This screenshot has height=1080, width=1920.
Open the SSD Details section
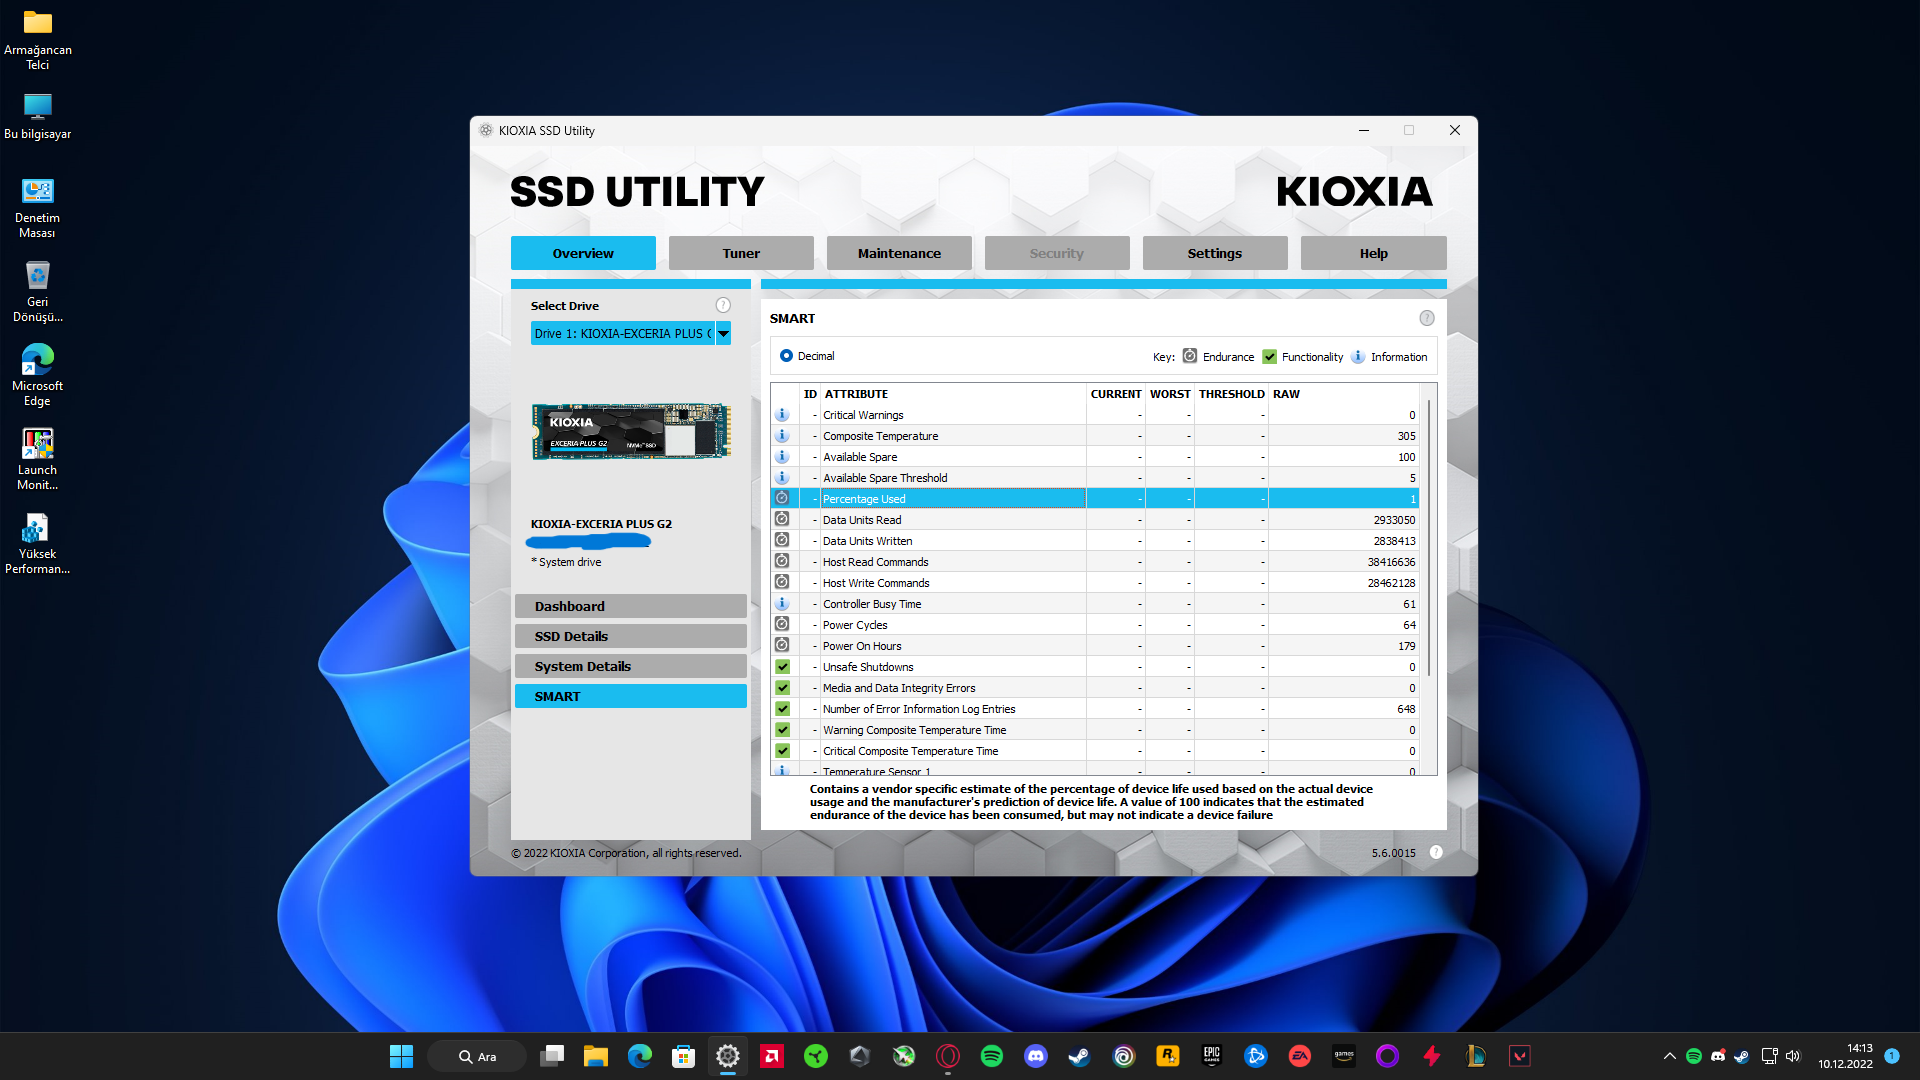(630, 636)
